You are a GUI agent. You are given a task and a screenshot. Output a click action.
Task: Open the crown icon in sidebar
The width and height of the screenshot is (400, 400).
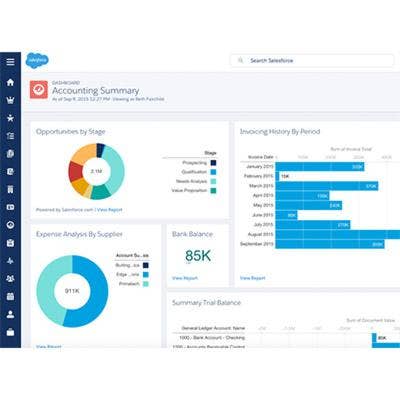[x=10, y=100]
